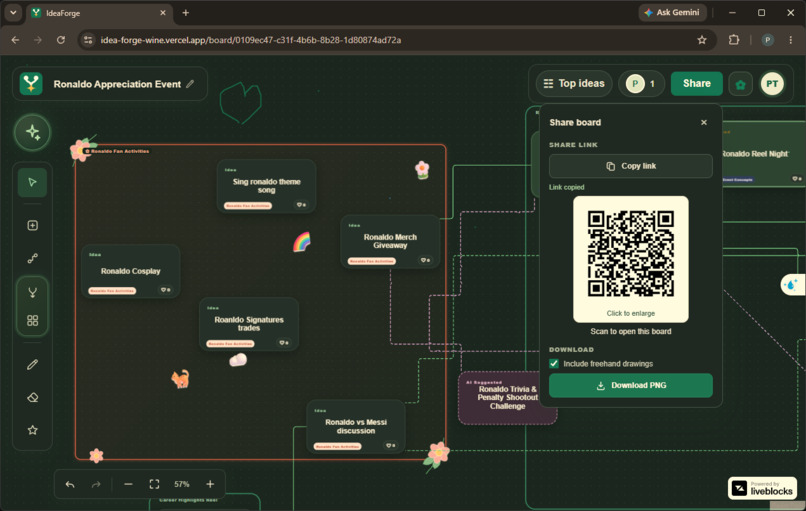
Task: Click the orange cat sticker
Action: 180,379
